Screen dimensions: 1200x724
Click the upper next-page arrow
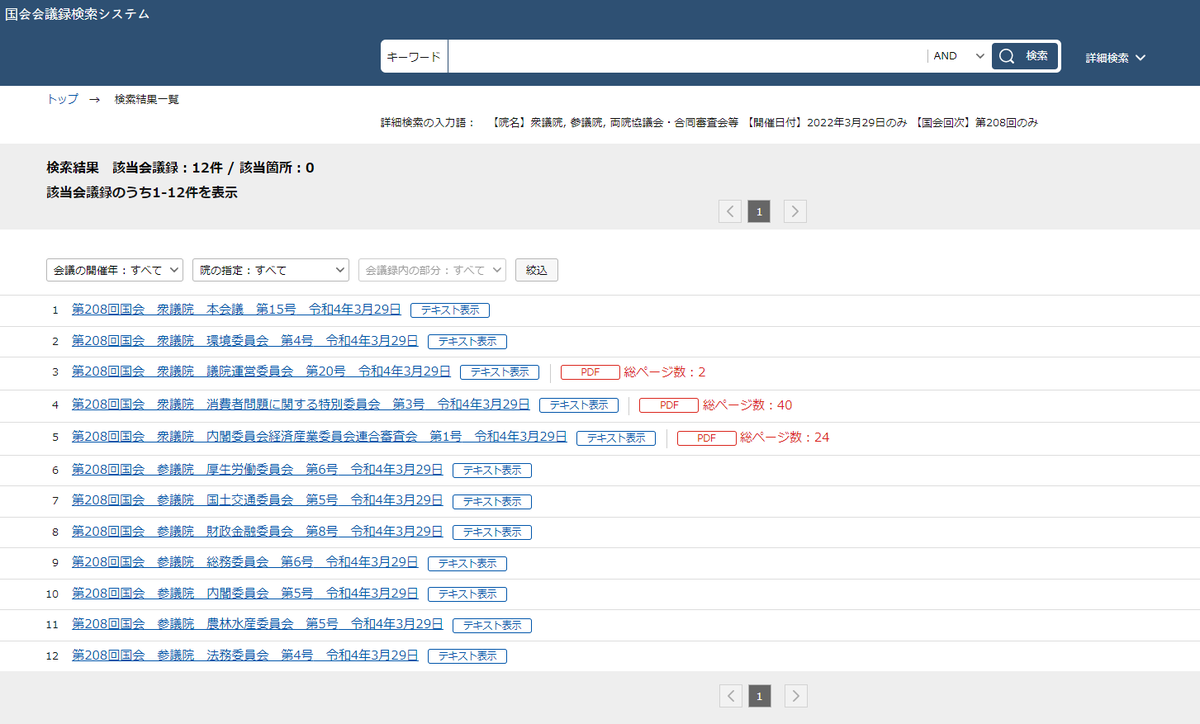tap(795, 211)
